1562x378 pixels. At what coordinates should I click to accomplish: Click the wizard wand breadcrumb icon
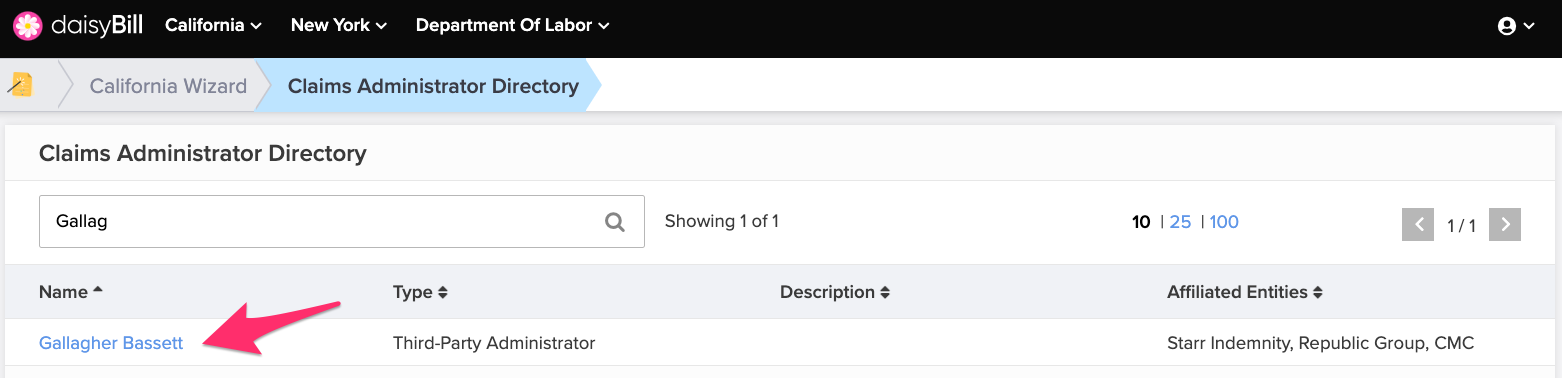(20, 85)
